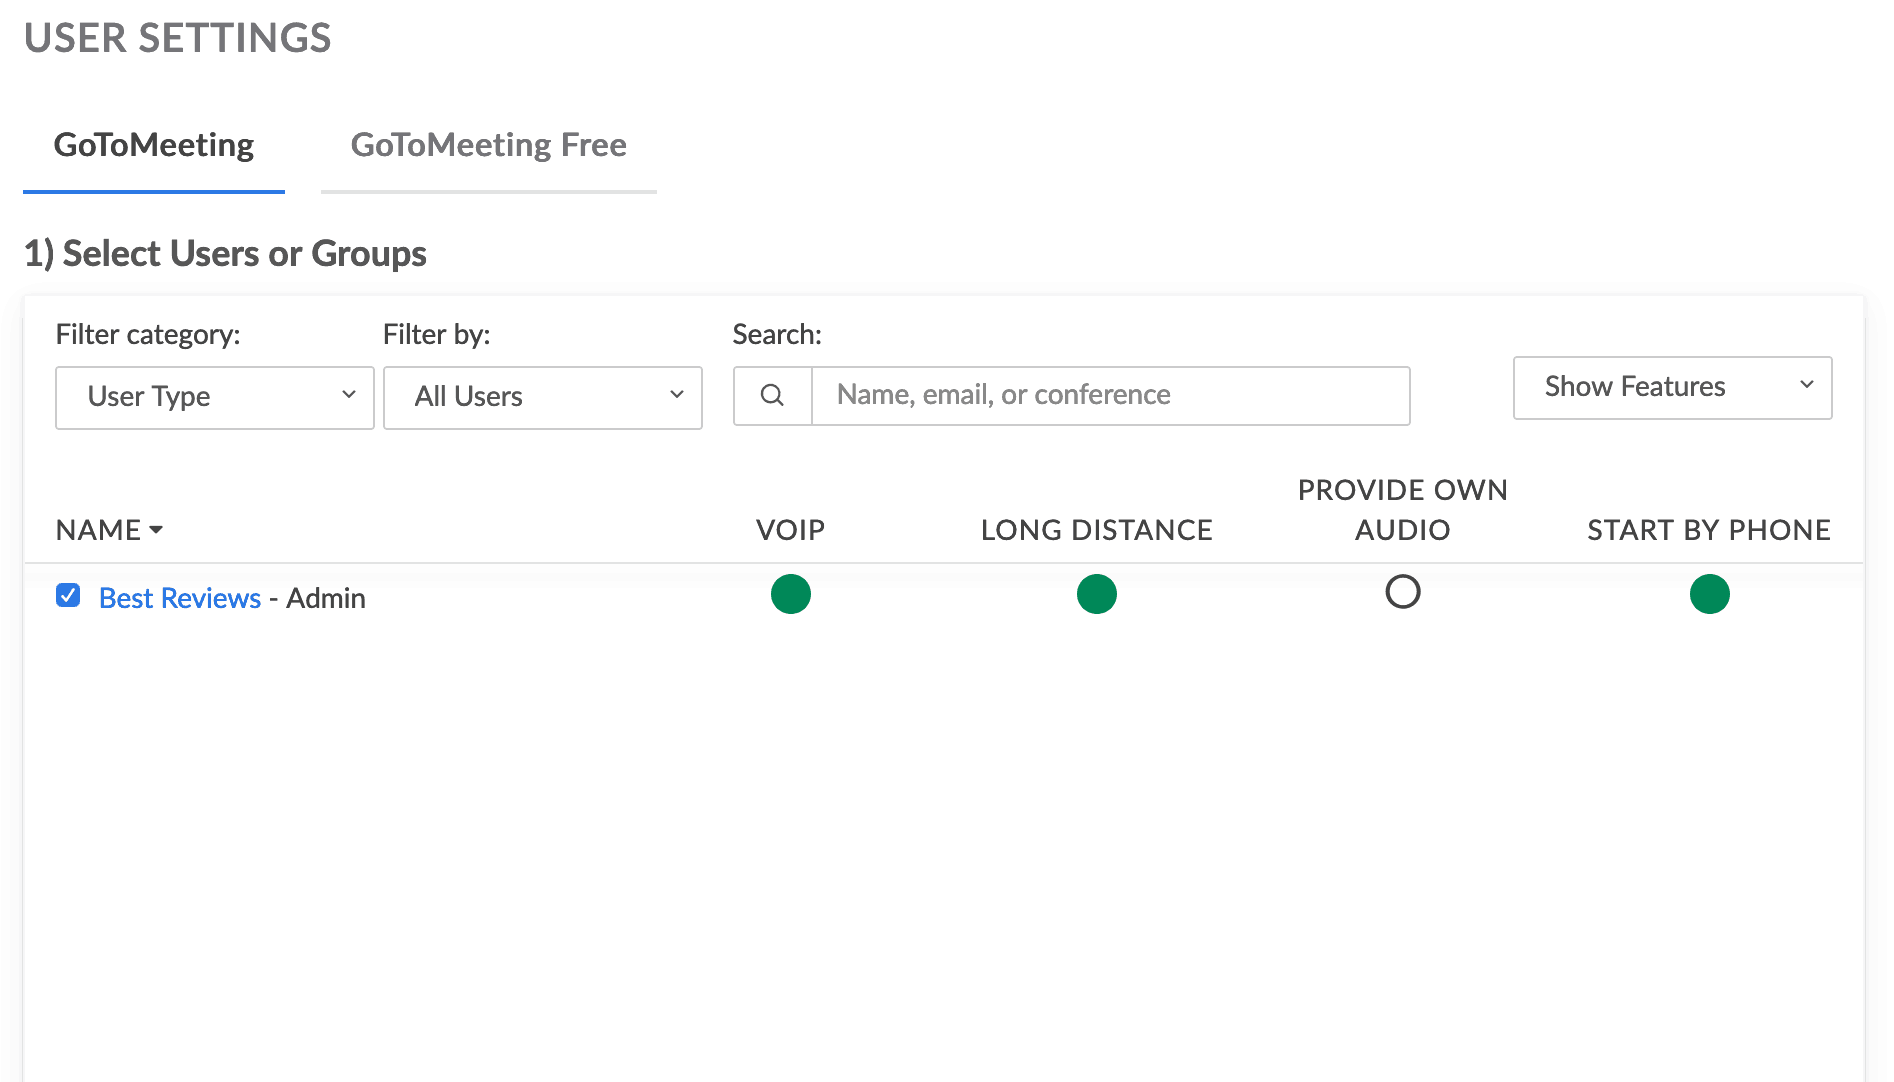Click the search magnifier icon
Viewport: 1894px width, 1082px height.
[771, 396]
